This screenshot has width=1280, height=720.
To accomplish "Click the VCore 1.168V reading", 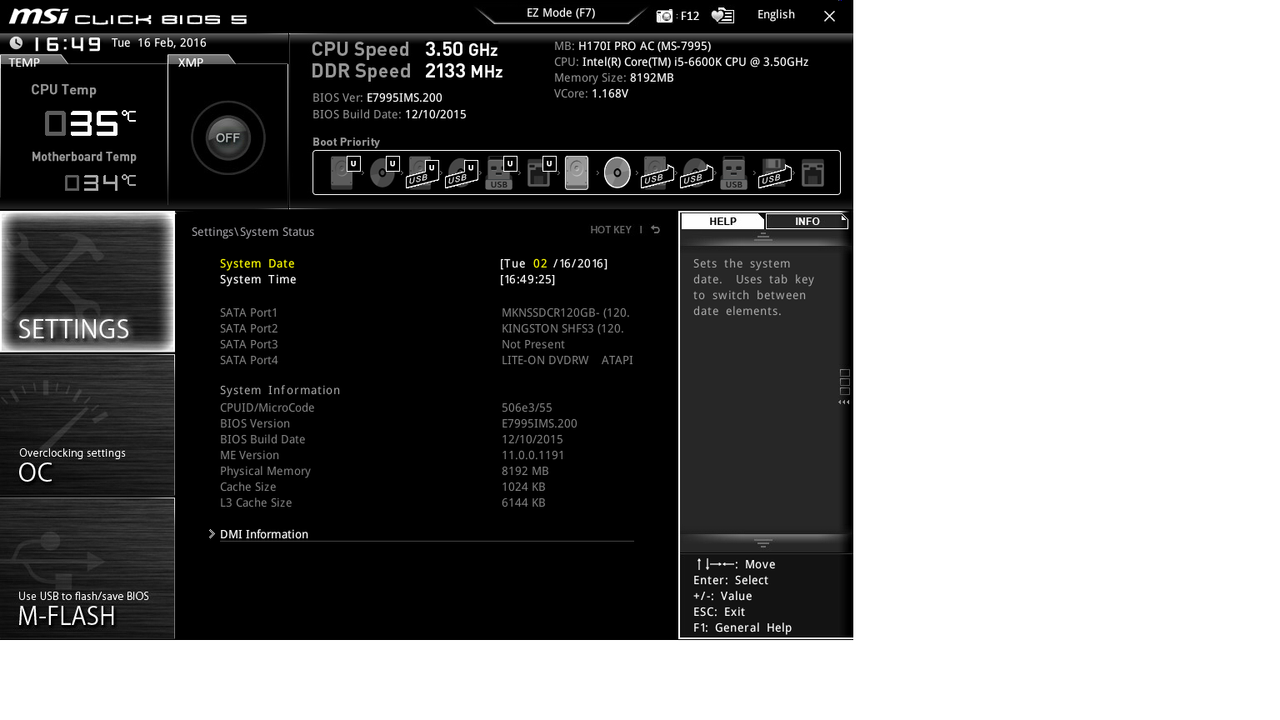I will [591, 94].
